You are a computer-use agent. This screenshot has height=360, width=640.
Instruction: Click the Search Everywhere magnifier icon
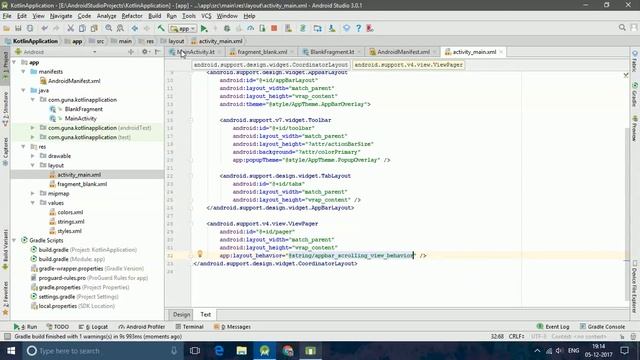point(622,28)
